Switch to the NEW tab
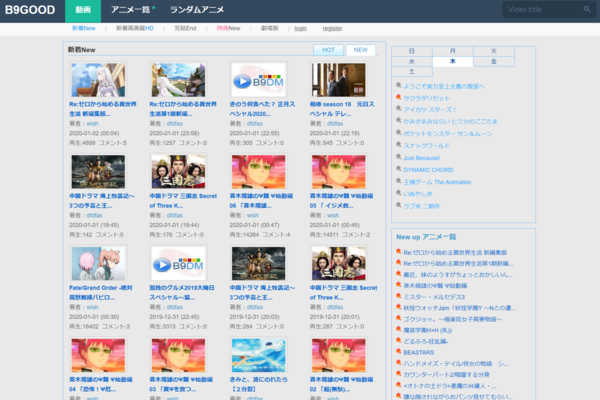 click(360, 50)
